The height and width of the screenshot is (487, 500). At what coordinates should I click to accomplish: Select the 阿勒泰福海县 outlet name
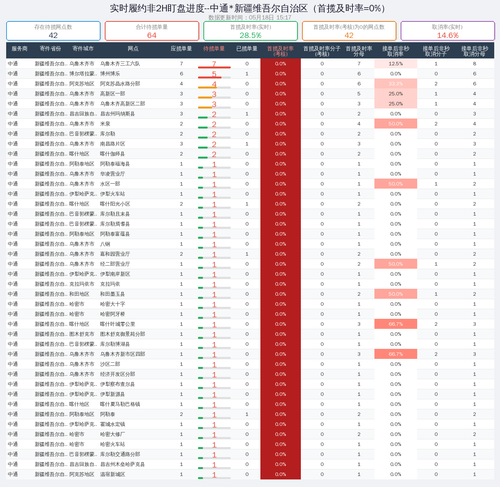(x=115, y=164)
